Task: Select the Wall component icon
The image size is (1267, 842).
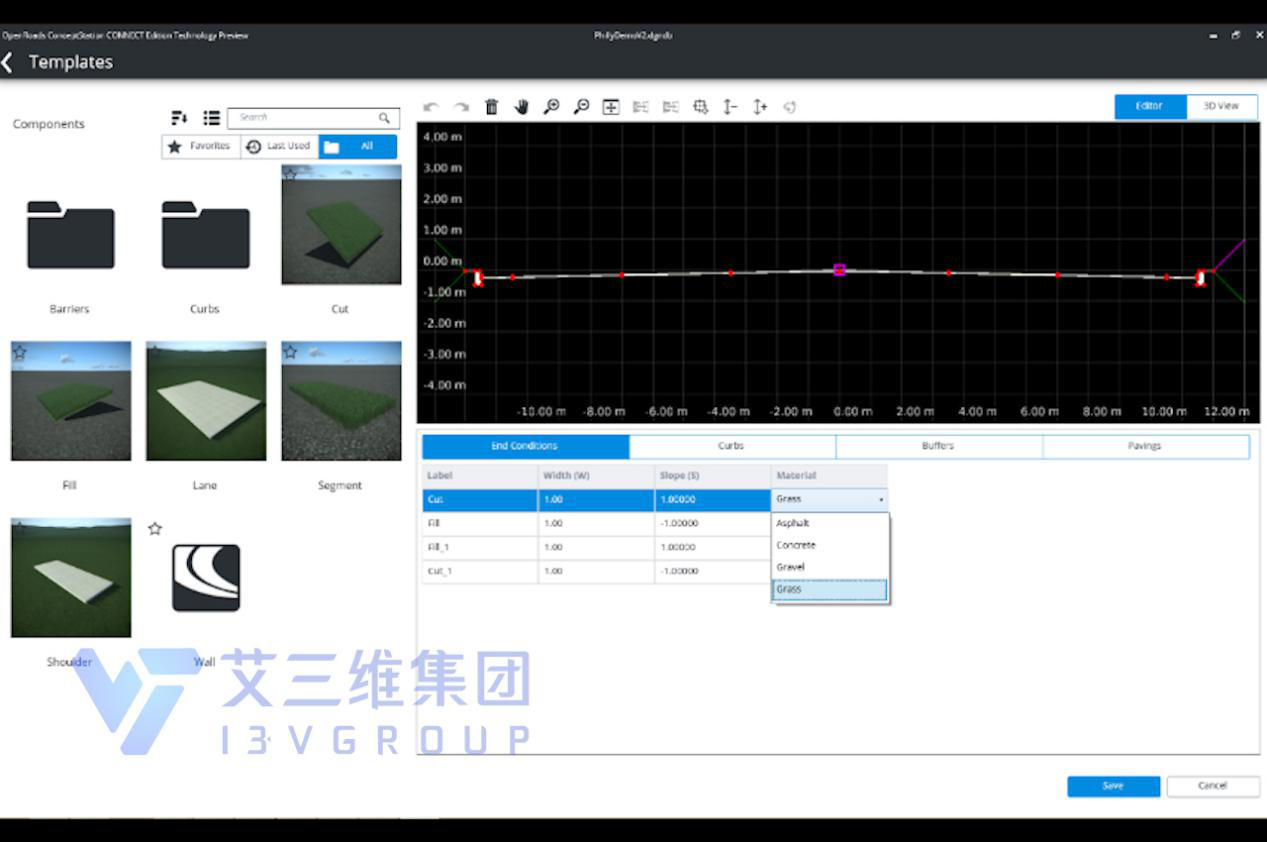Action: pyautogui.click(x=206, y=578)
